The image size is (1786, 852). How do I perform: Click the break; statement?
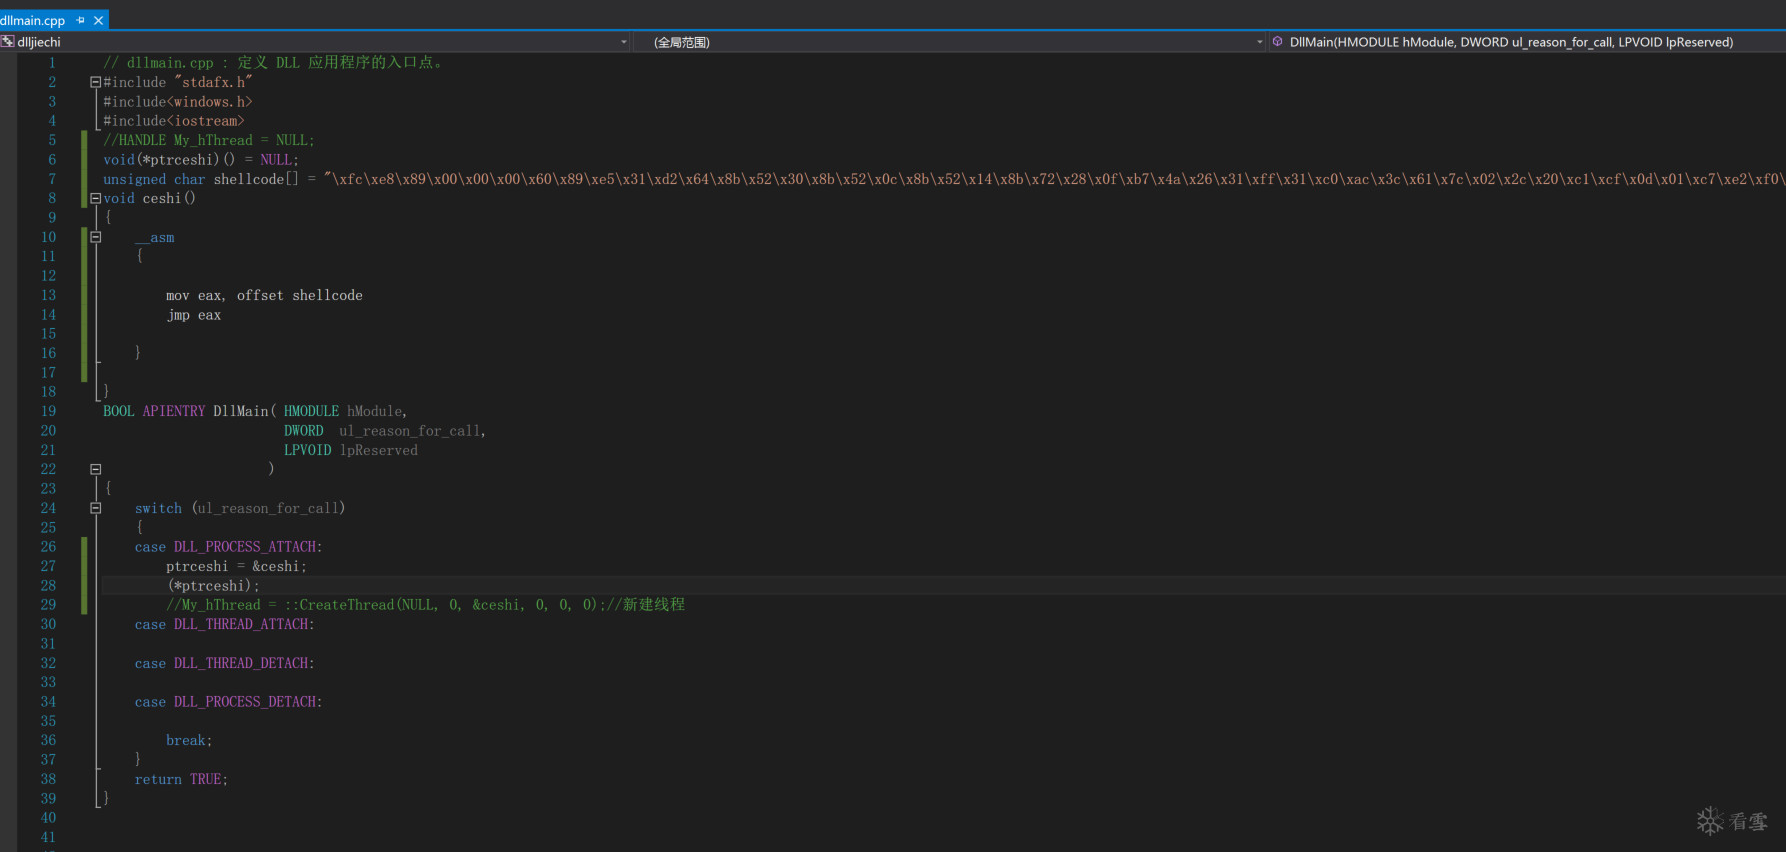[x=189, y=741]
